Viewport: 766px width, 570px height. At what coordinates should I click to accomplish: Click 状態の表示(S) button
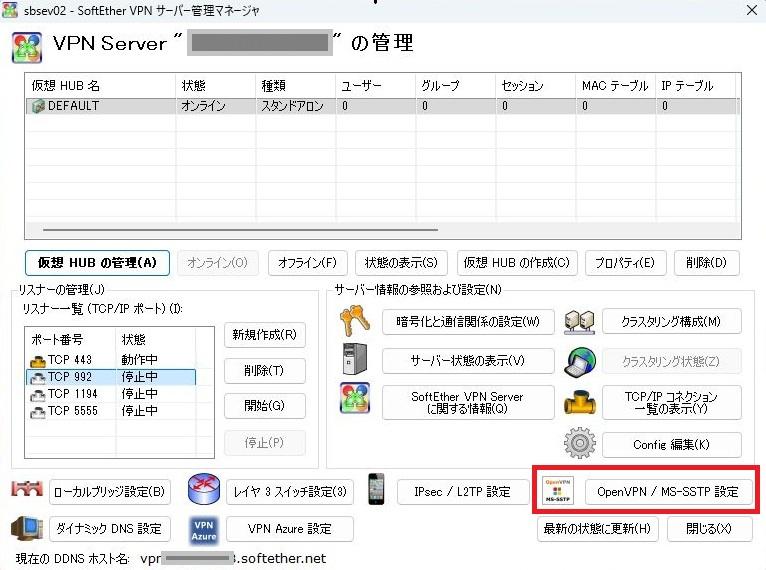[x=401, y=263]
